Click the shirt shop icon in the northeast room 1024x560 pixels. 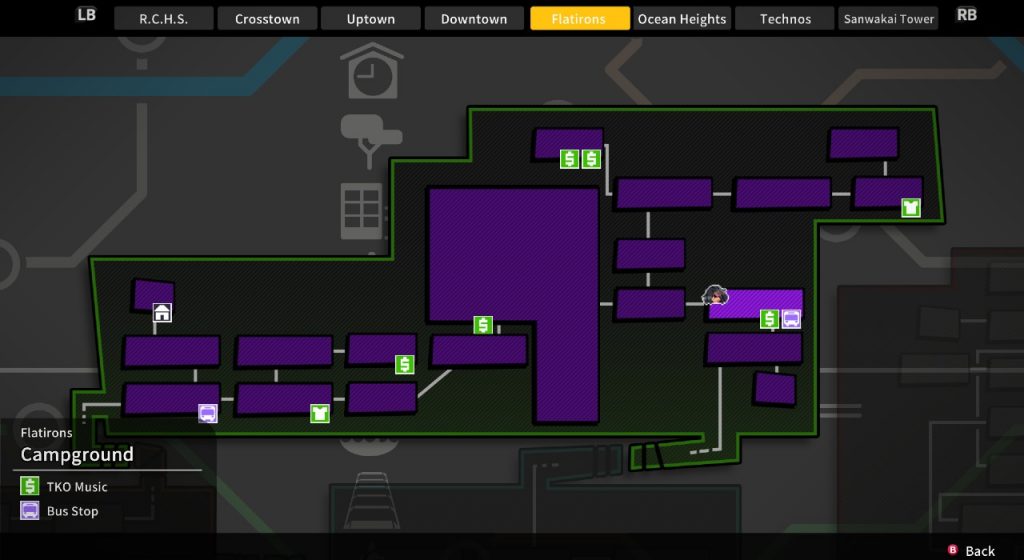(911, 208)
